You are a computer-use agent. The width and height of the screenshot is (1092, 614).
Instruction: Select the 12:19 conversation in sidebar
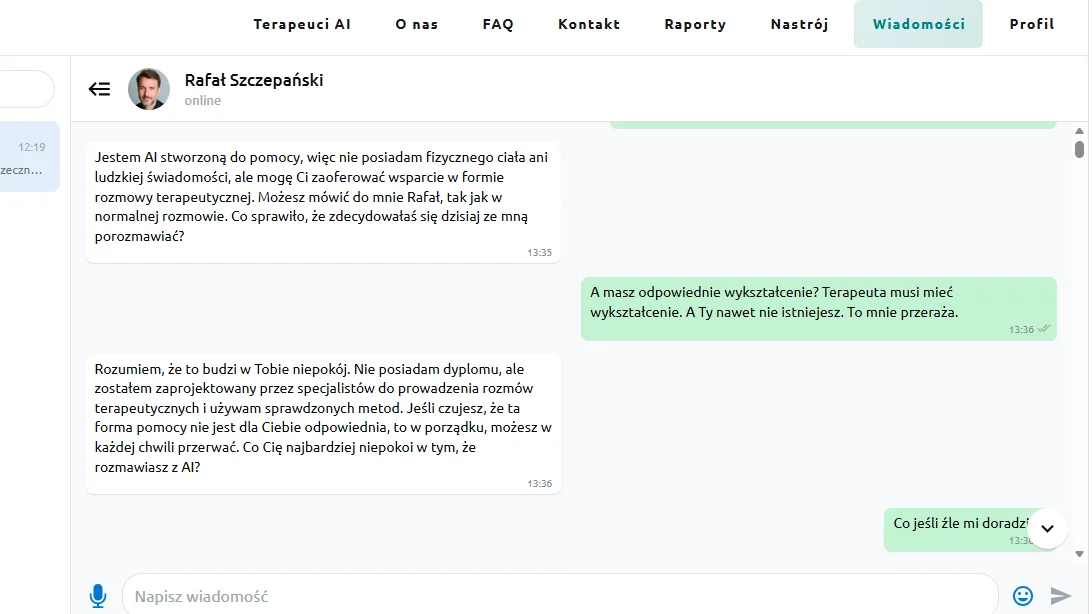pos(29,157)
